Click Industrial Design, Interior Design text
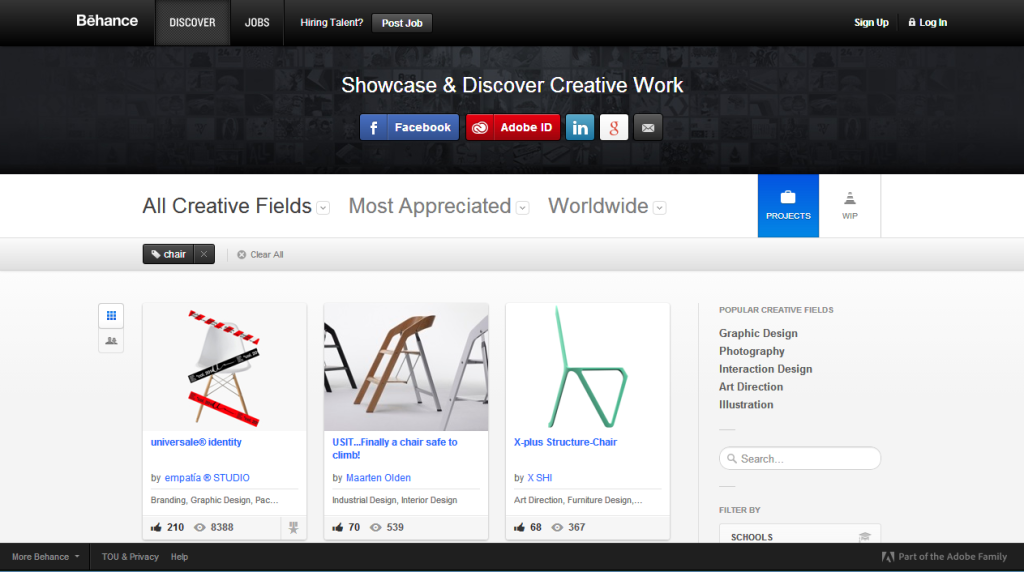Viewport: 1024px width, 572px height. pyautogui.click(x=394, y=500)
